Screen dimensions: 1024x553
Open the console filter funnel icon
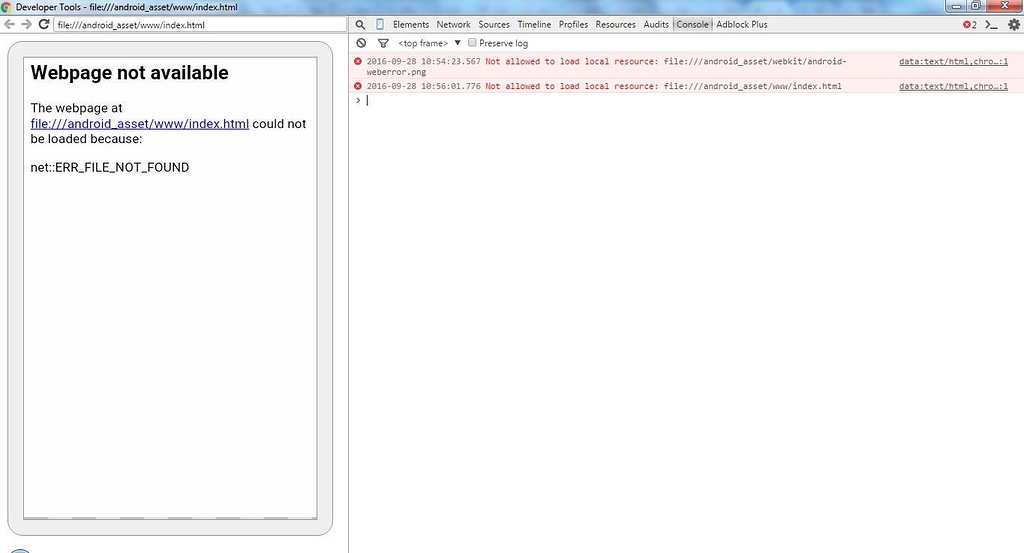[x=383, y=43]
